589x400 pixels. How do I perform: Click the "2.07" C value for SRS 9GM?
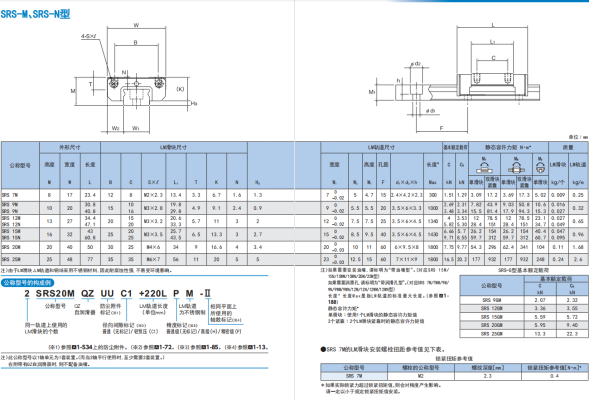[540, 300]
